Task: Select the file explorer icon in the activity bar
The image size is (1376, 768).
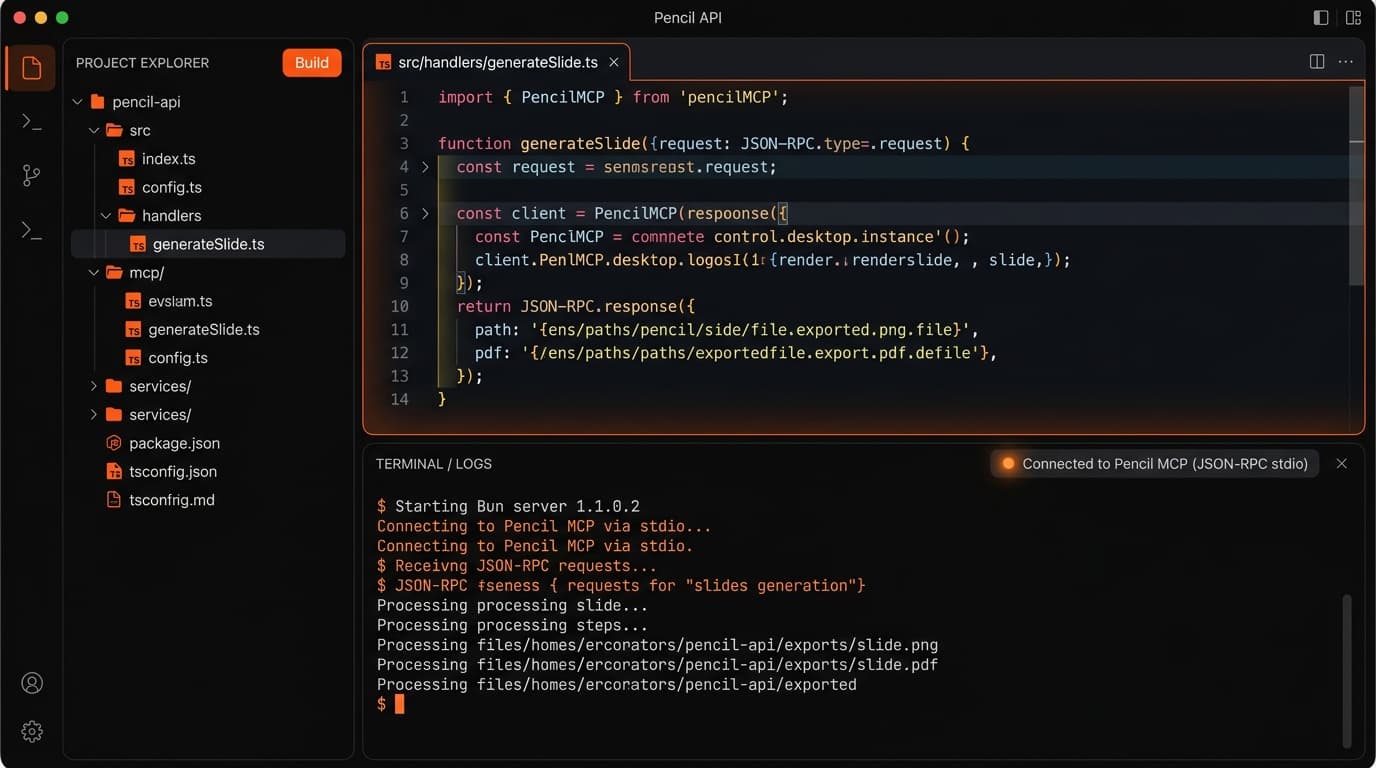Action: (x=30, y=68)
